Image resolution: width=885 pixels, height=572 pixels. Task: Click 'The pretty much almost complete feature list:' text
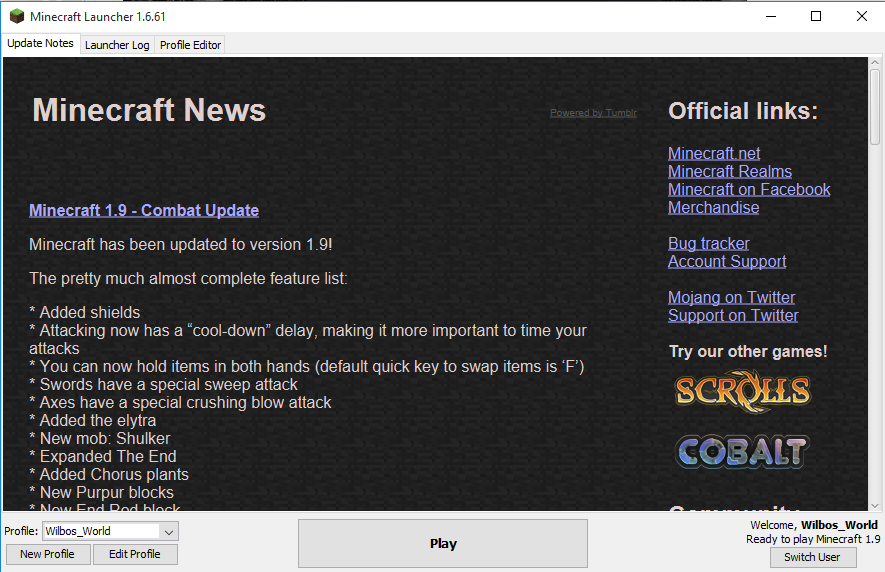pyautogui.click(x=188, y=278)
